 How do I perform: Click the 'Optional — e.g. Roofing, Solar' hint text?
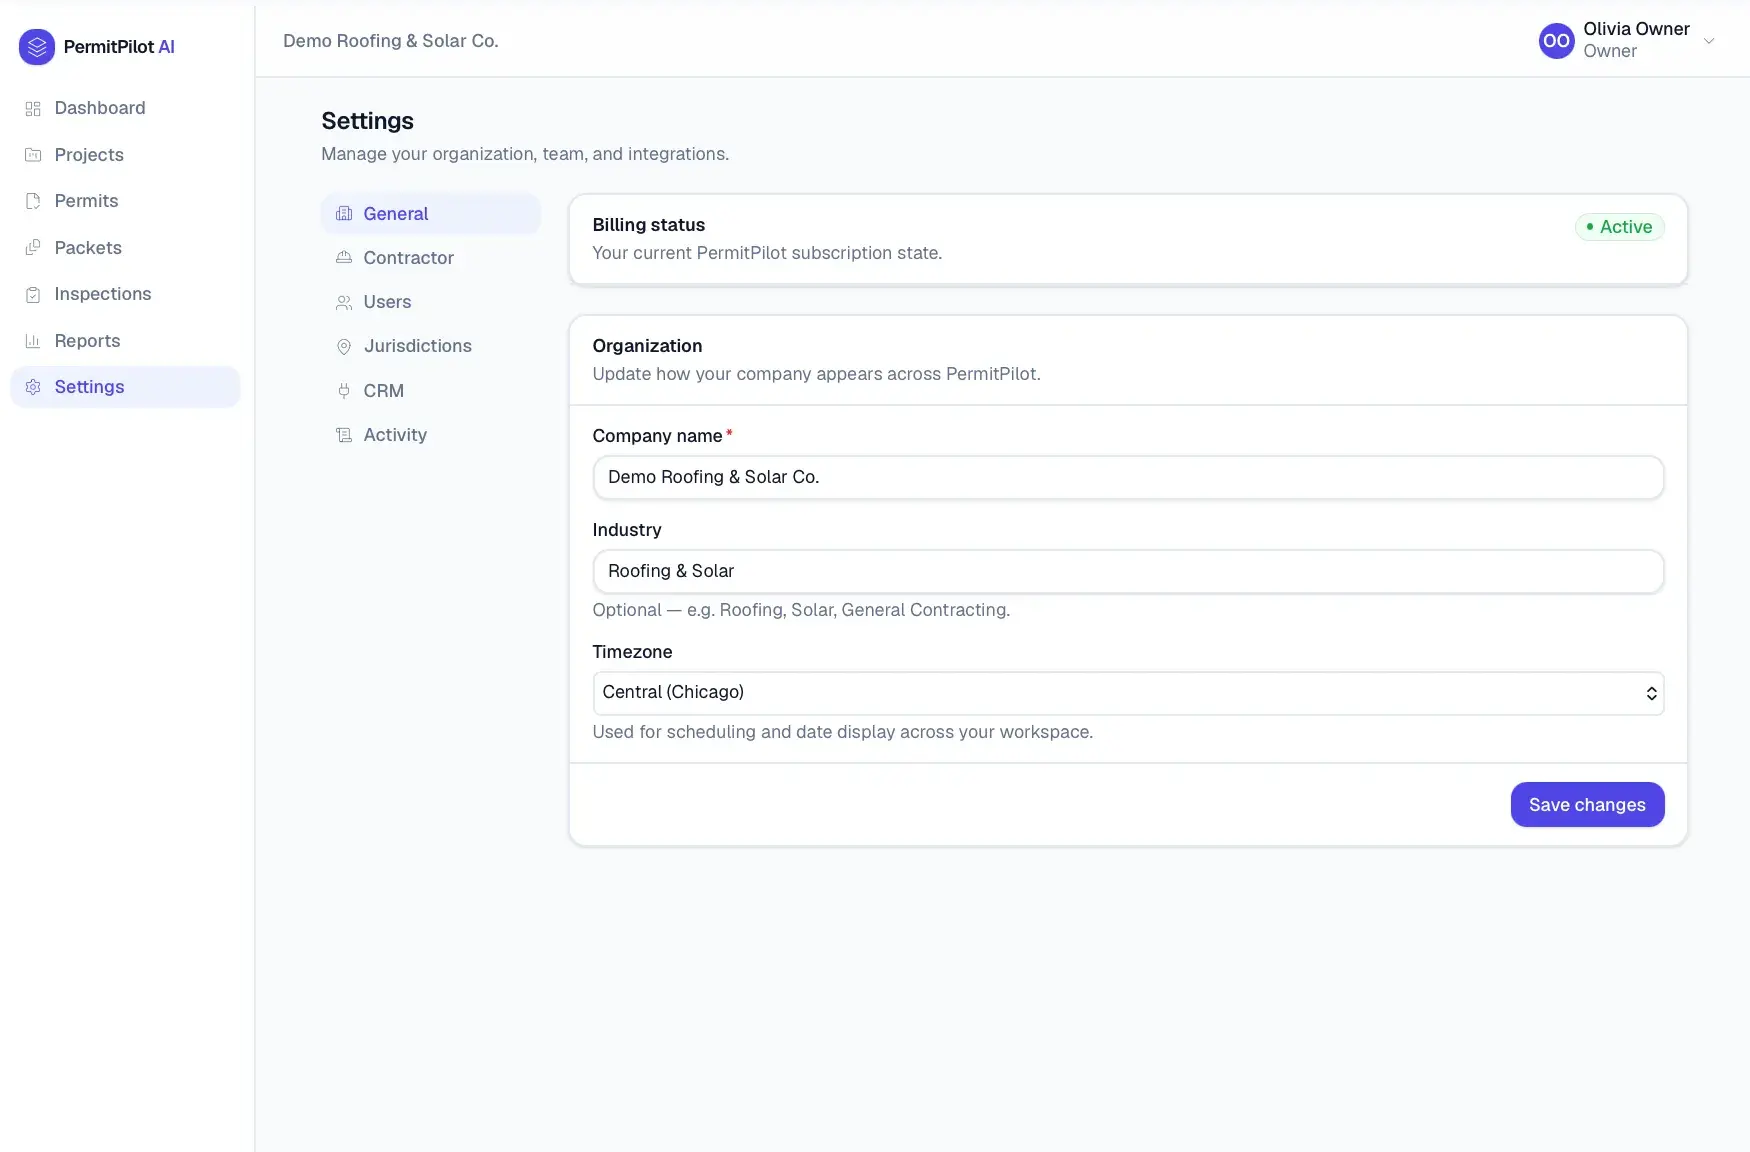click(801, 610)
